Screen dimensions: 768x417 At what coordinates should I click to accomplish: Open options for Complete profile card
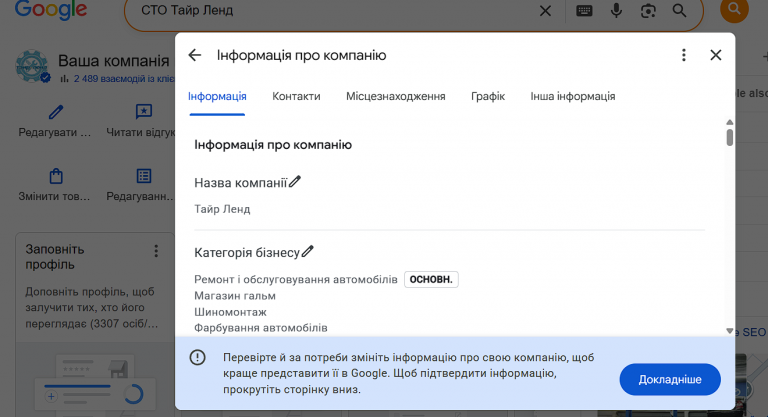(156, 251)
